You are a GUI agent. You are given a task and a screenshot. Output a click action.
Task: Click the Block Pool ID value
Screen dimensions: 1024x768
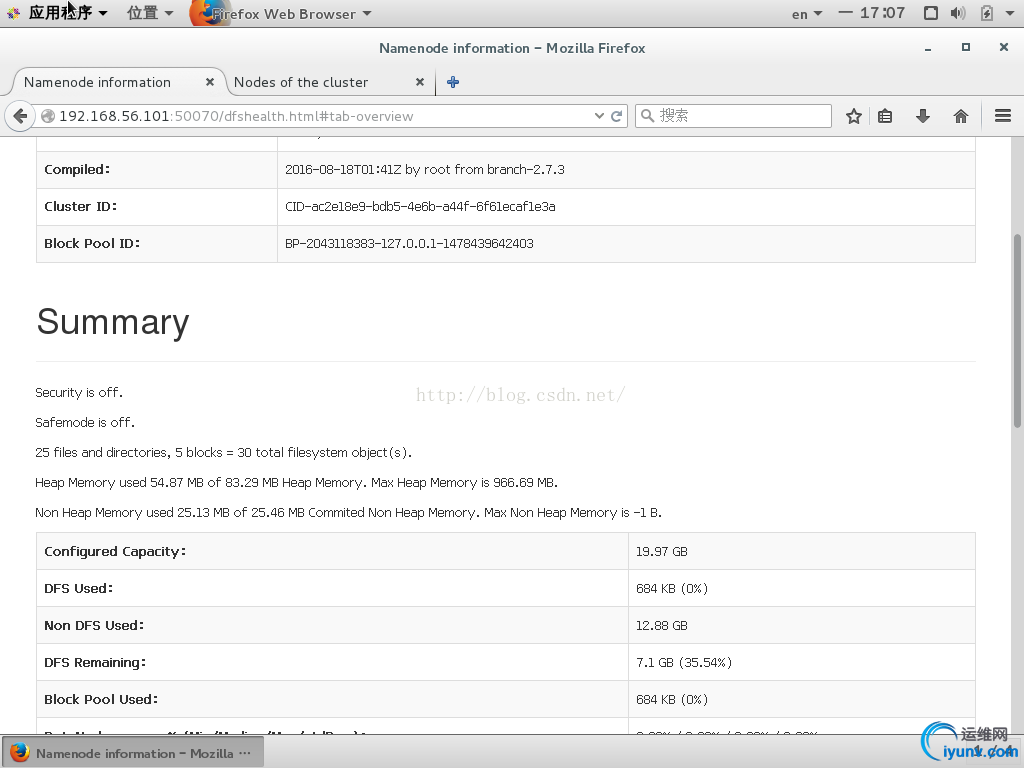coord(409,244)
